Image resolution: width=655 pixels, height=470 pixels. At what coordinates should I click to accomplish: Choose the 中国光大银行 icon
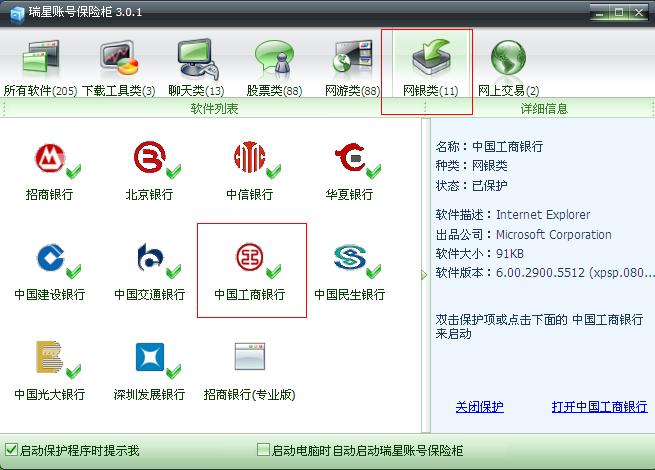49,357
